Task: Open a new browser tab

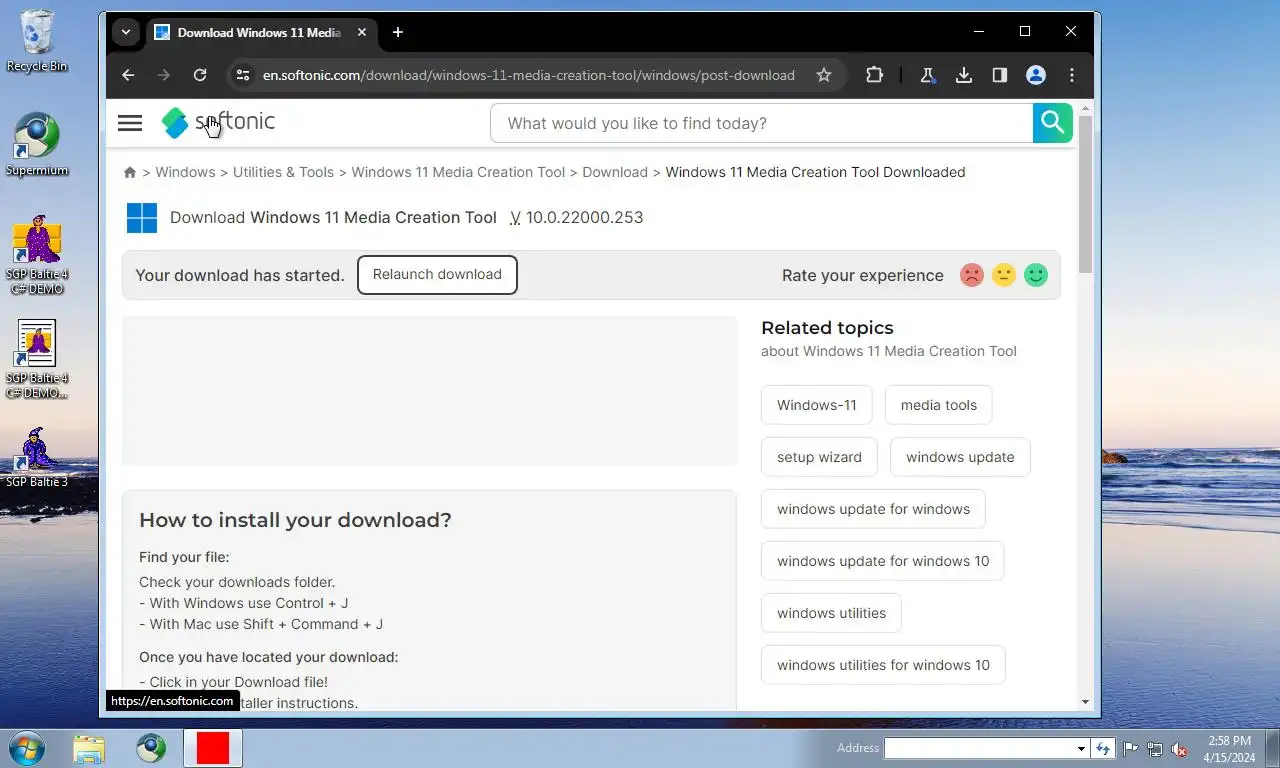Action: (398, 32)
